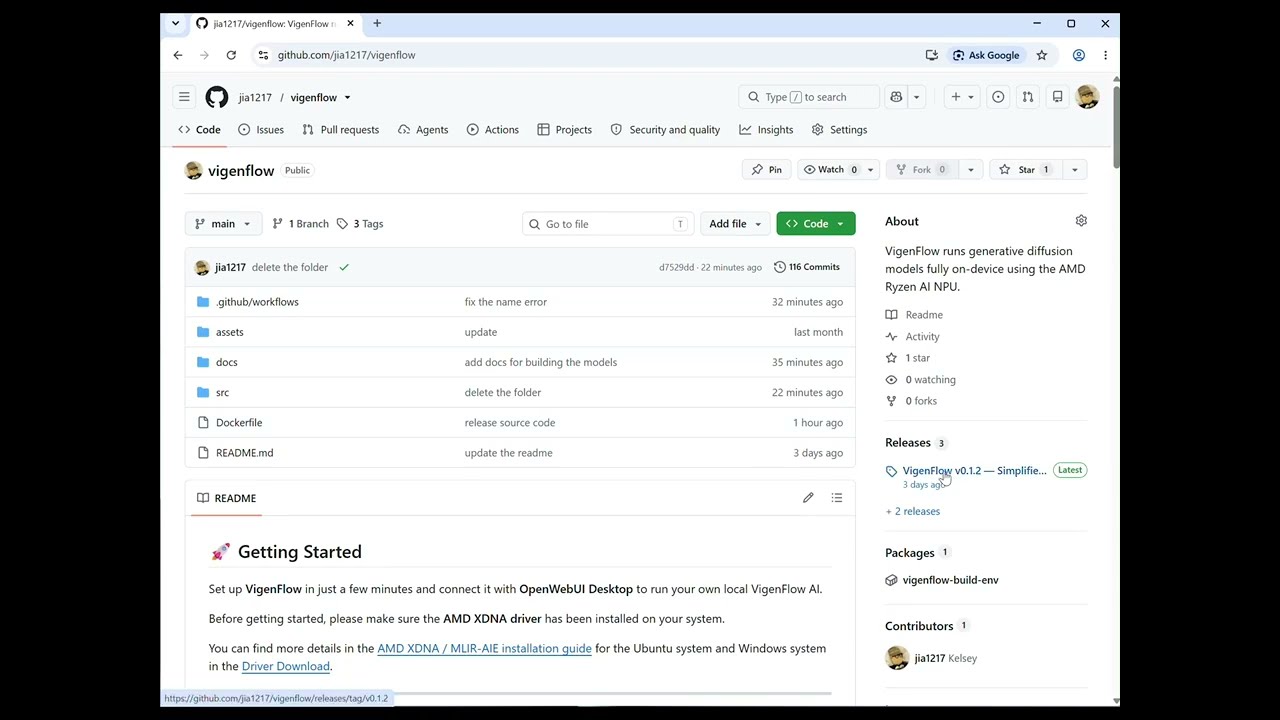Focus the Go to file field

(x=607, y=224)
